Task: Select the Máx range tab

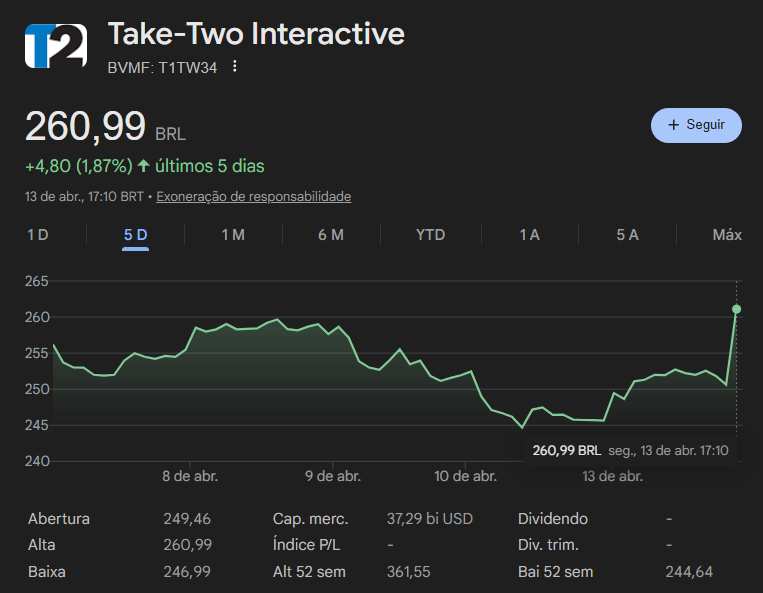Action: click(727, 235)
